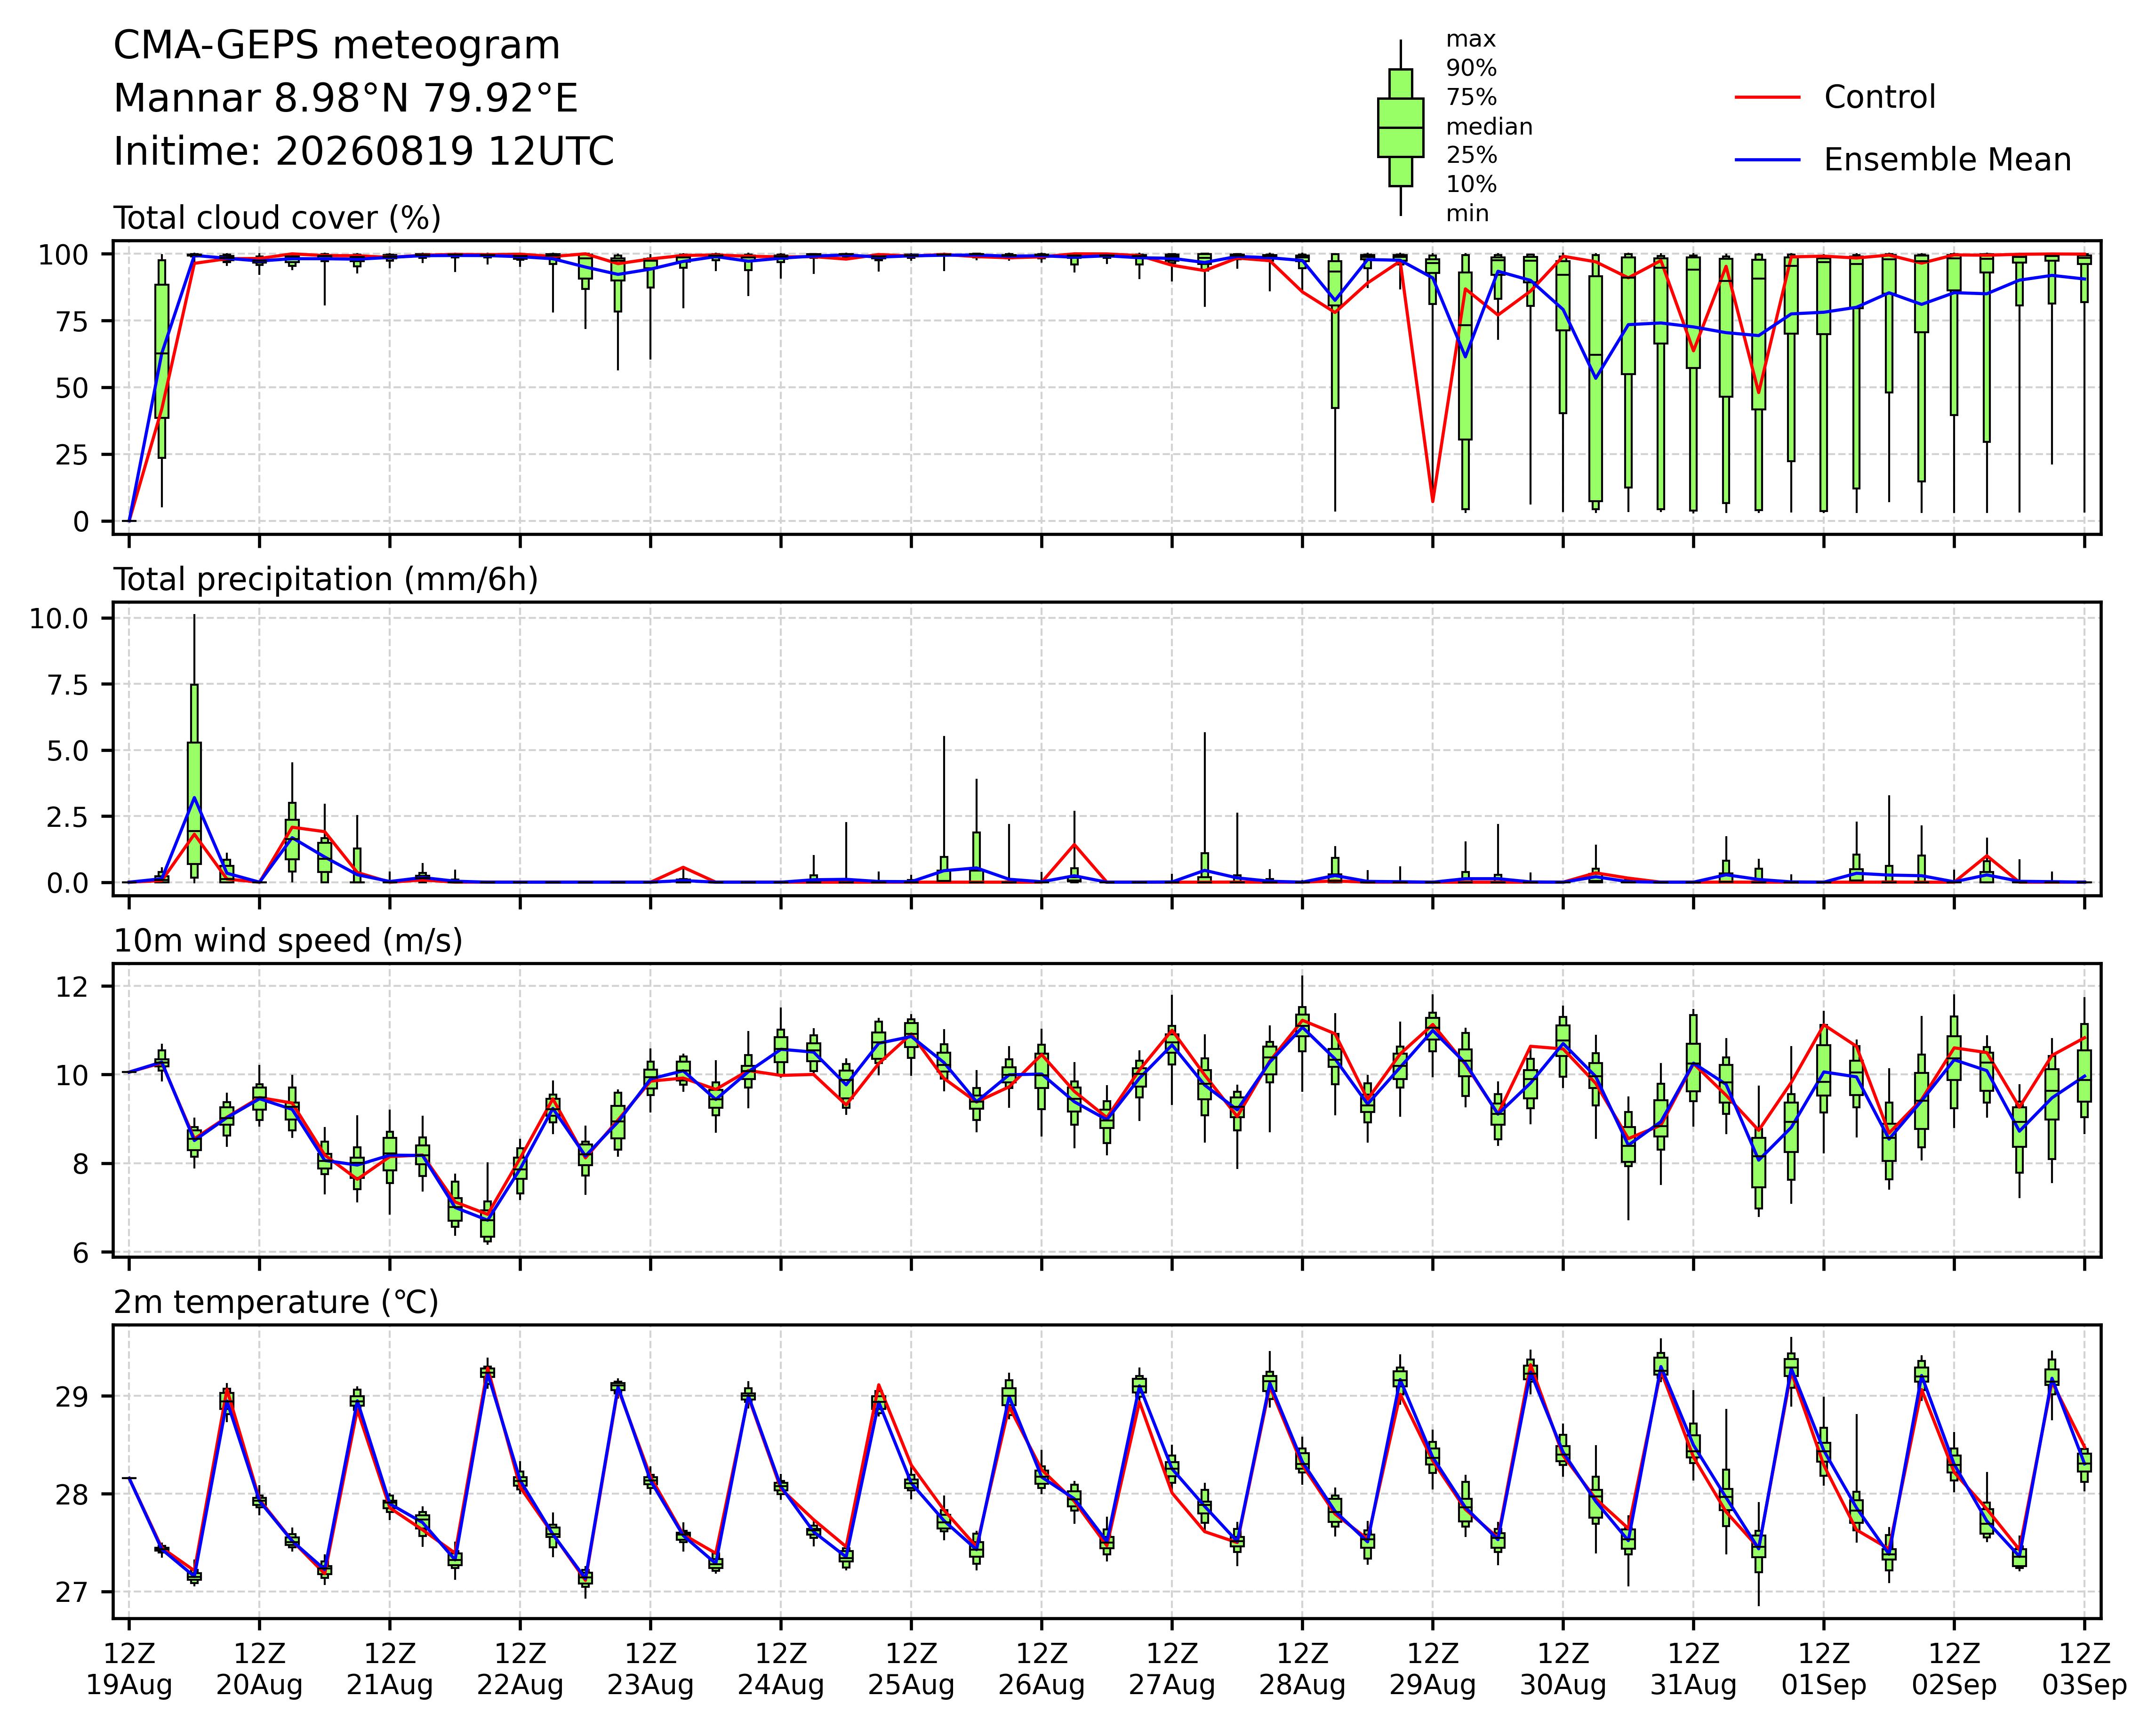The image size is (2156, 1728).
Task: Click the red Control legend line
Action: point(1767,97)
